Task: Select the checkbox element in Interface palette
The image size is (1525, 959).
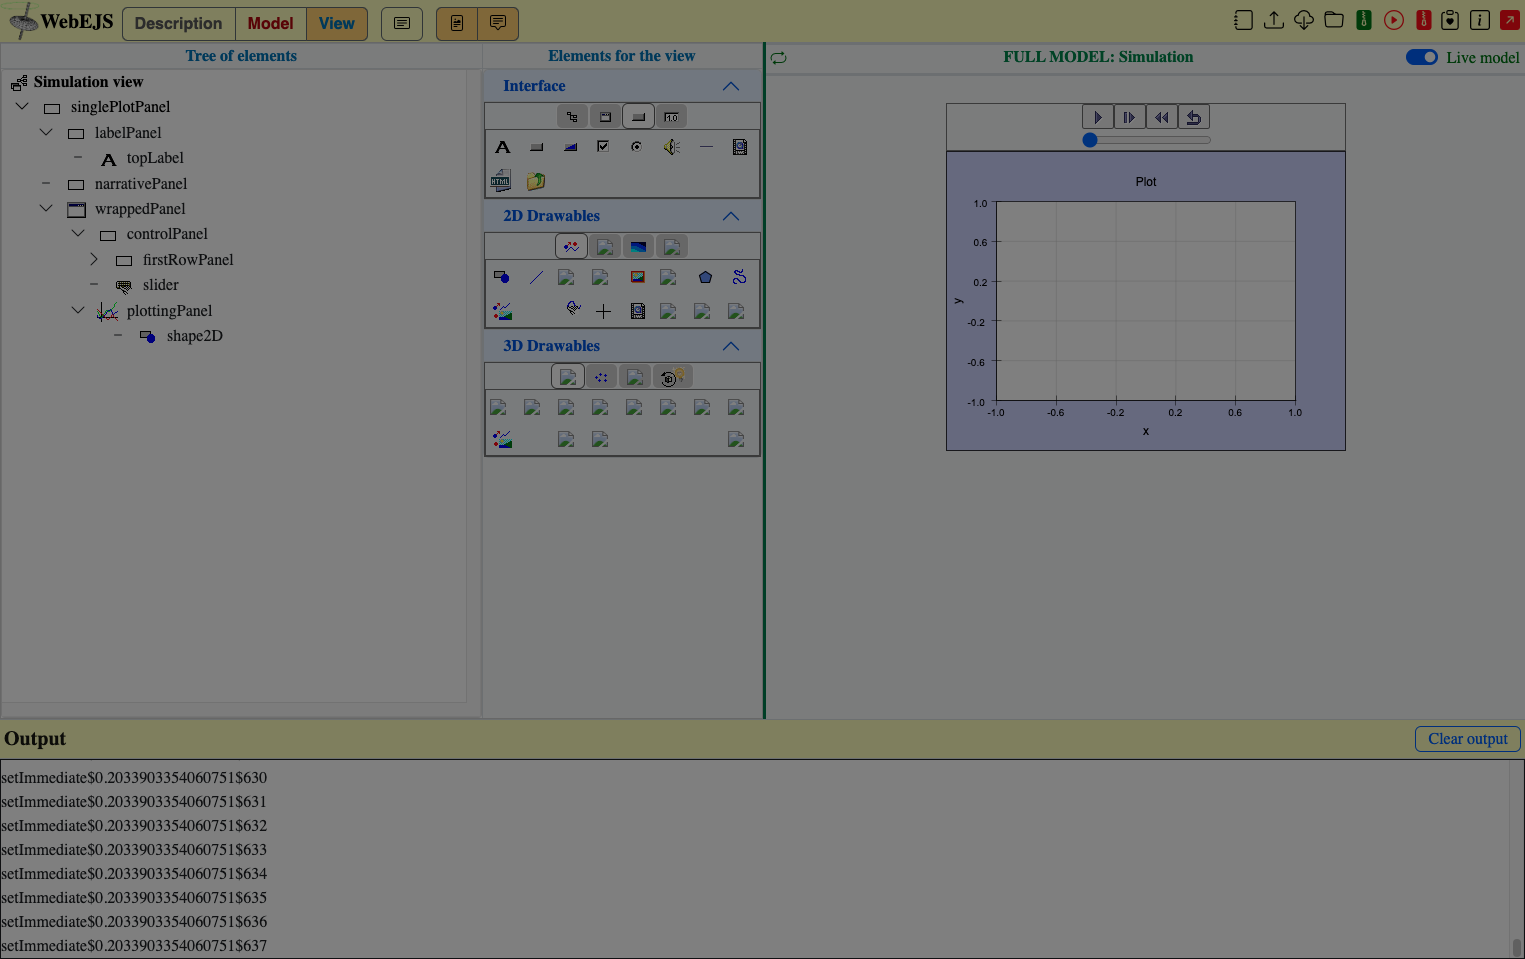Action: (603, 147)
